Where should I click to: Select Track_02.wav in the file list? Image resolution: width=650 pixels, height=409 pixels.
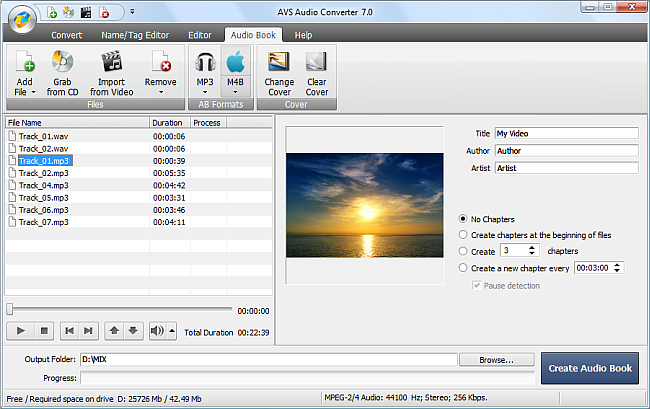tap(43, 149)
